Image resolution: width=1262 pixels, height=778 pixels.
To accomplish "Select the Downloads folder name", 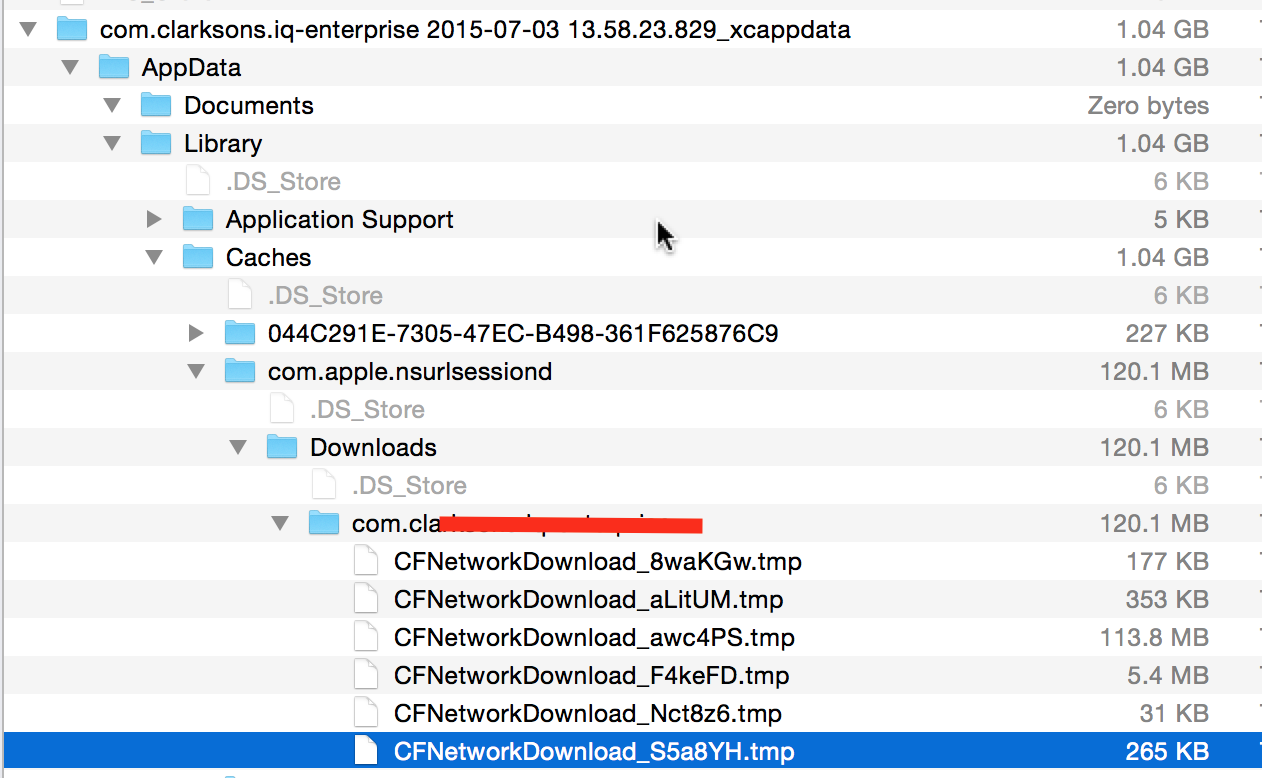I will (373, 448).
